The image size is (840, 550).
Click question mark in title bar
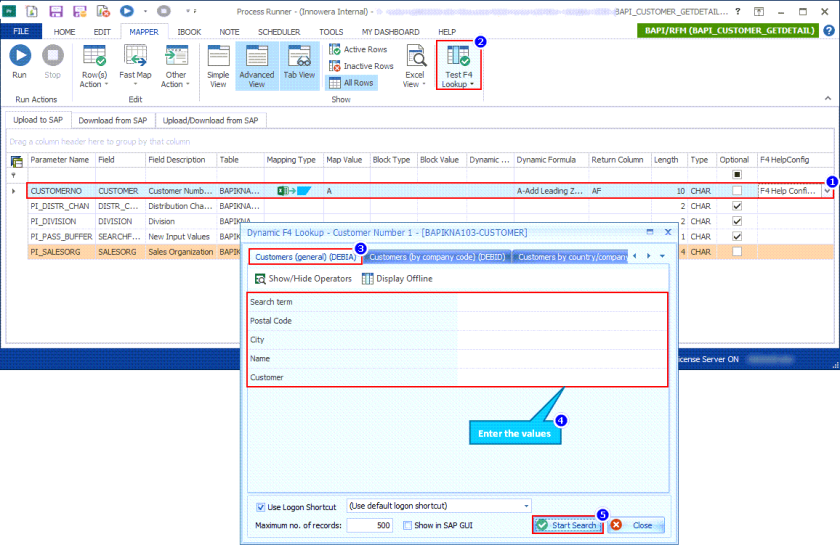[738, 11]
